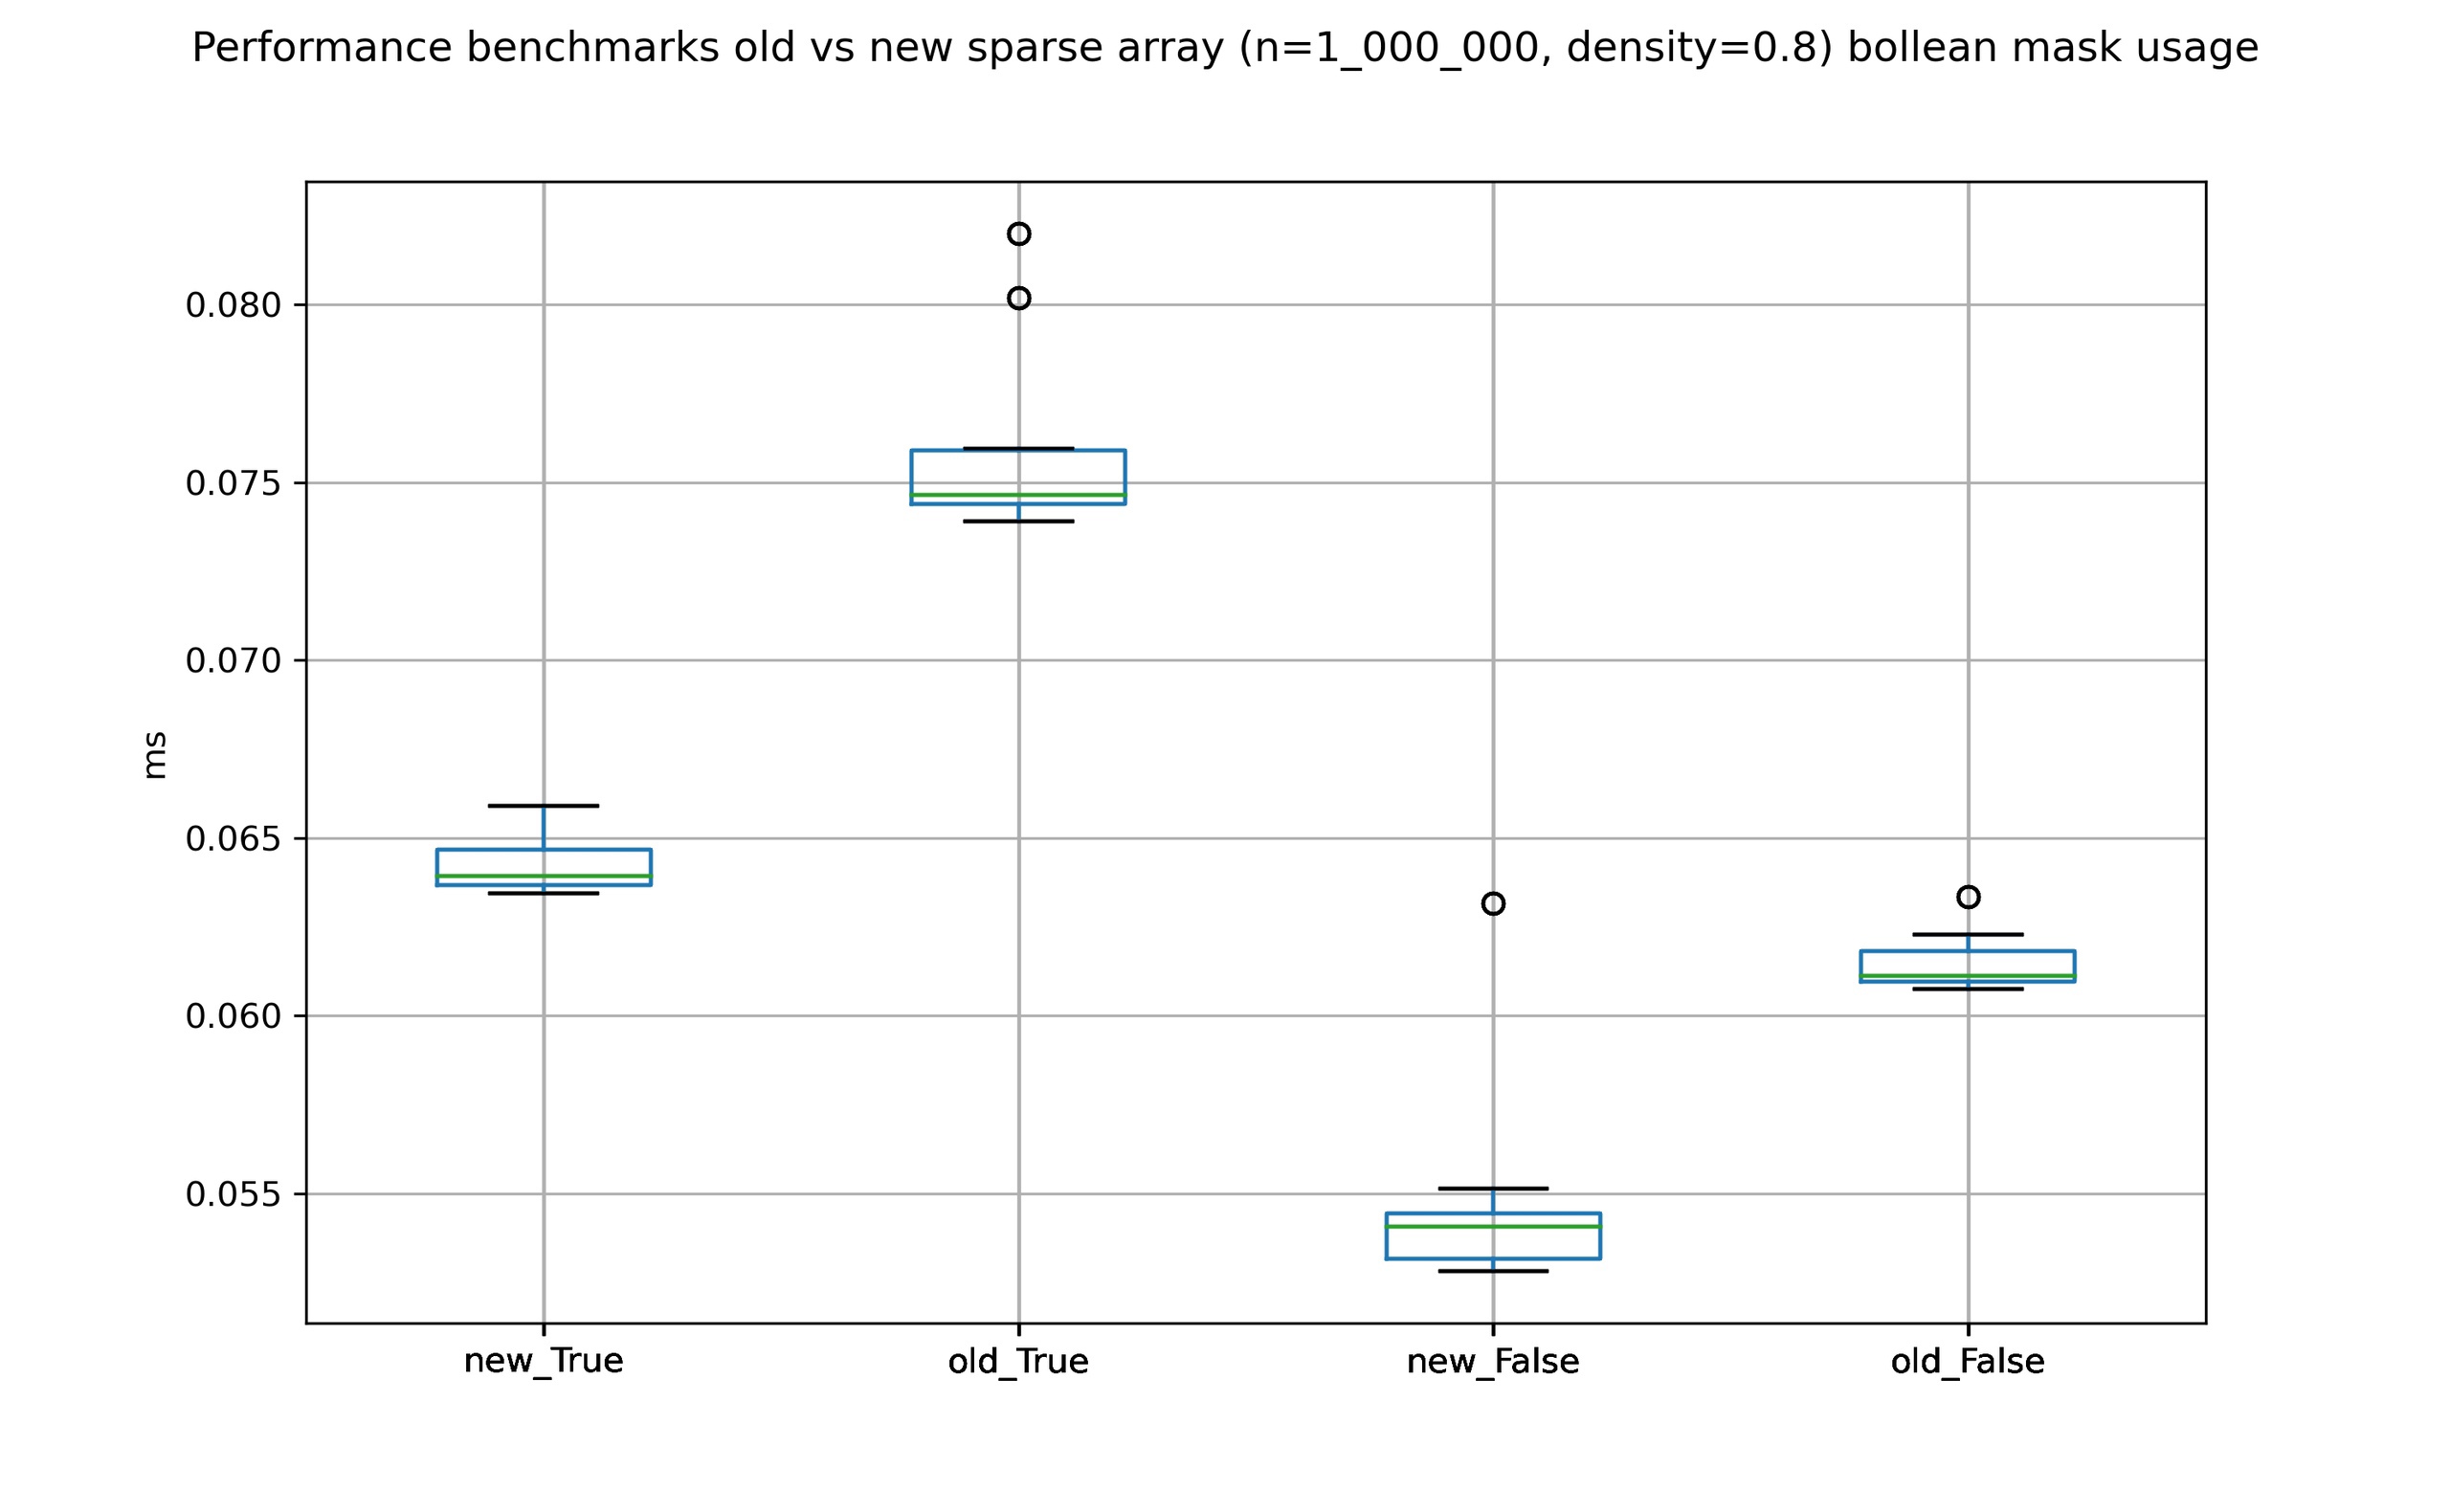Click the upper whisker cap of new_True
Screen dimensions: 2450x1512
tap(543, 806)
